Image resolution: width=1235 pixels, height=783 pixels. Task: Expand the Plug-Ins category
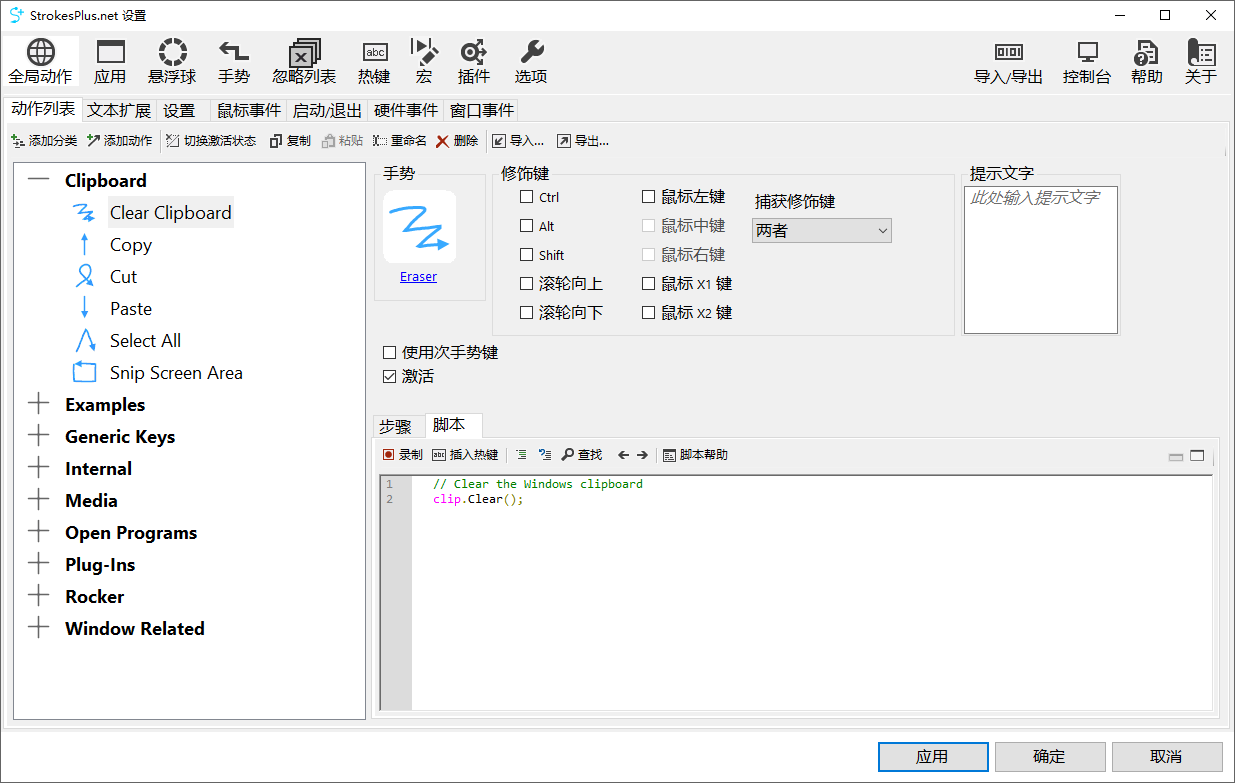click(x=38, y=564)
